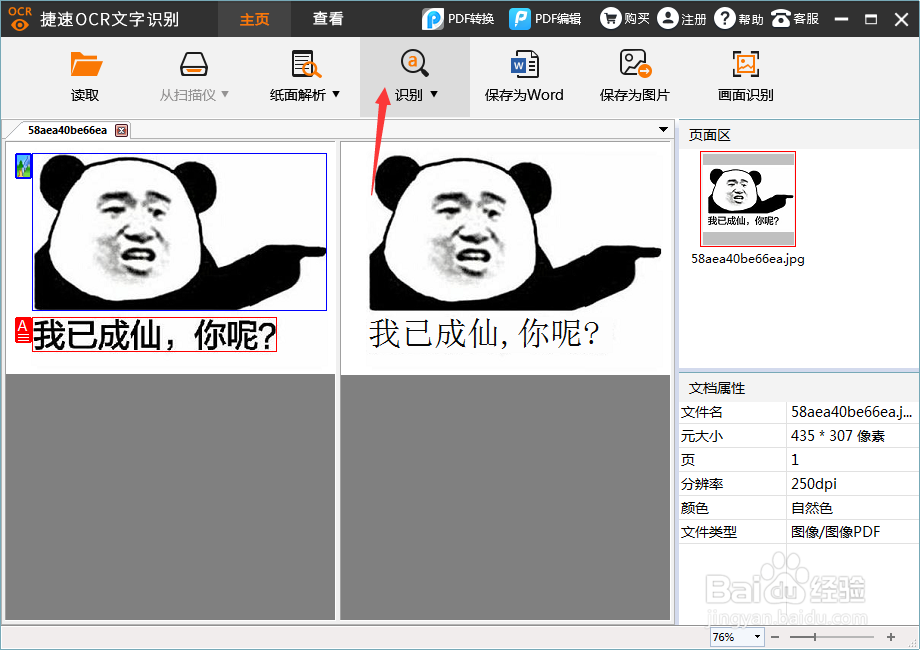Click the 读取 open folder icon

86,64
